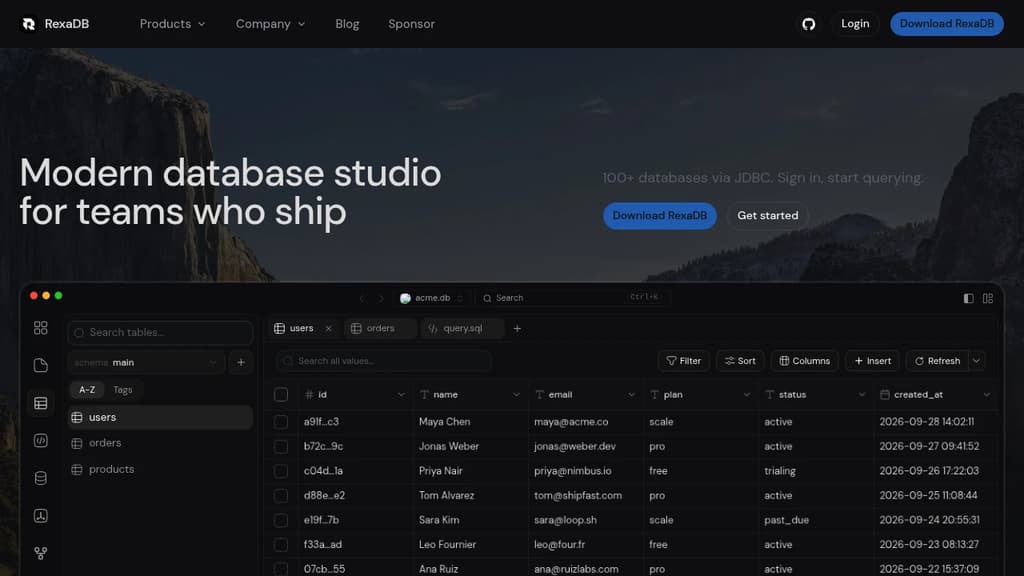Click the green maximize window dot
The height and width of the screenshot is (576, 1024).
[x=59, y=296]
